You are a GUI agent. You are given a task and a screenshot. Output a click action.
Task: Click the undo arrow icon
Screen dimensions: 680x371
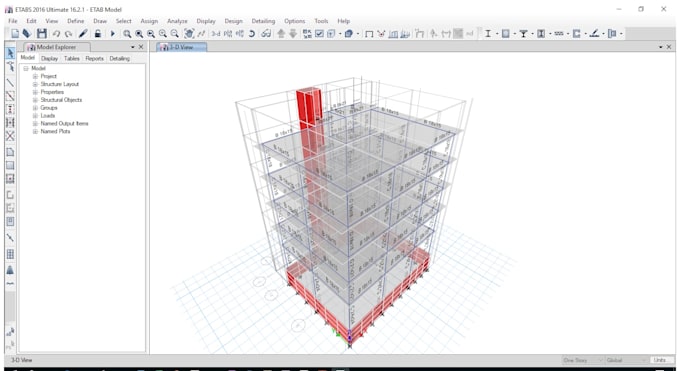tap(56, 33)
